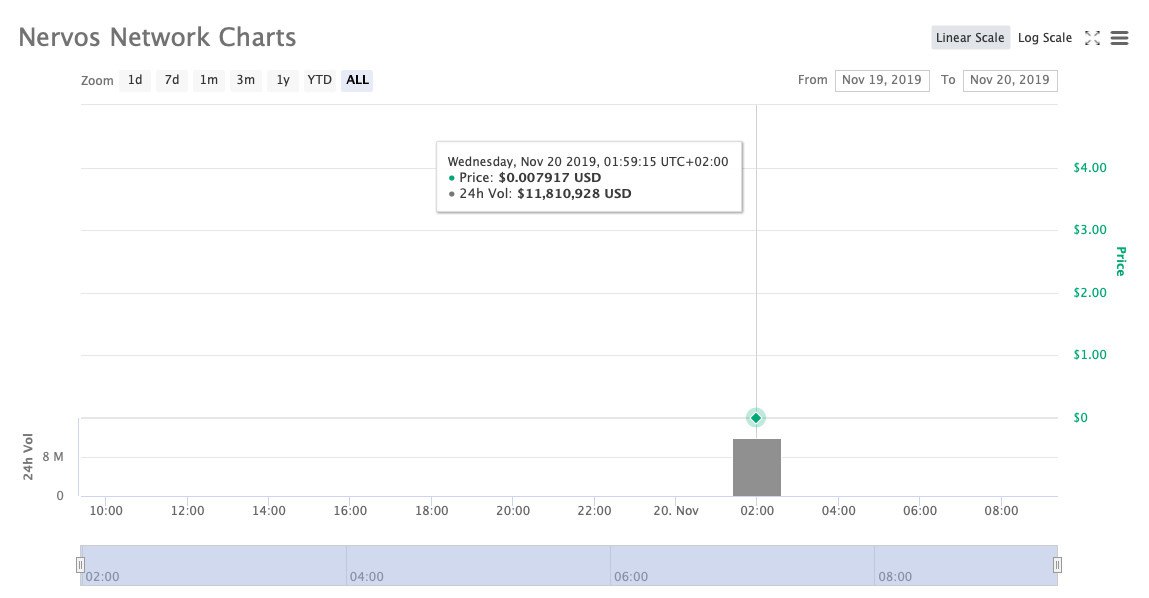This screenshot has width=1149, height=598.
Task: Click the tooltip price $0.007917 USD
Action: 550,177
